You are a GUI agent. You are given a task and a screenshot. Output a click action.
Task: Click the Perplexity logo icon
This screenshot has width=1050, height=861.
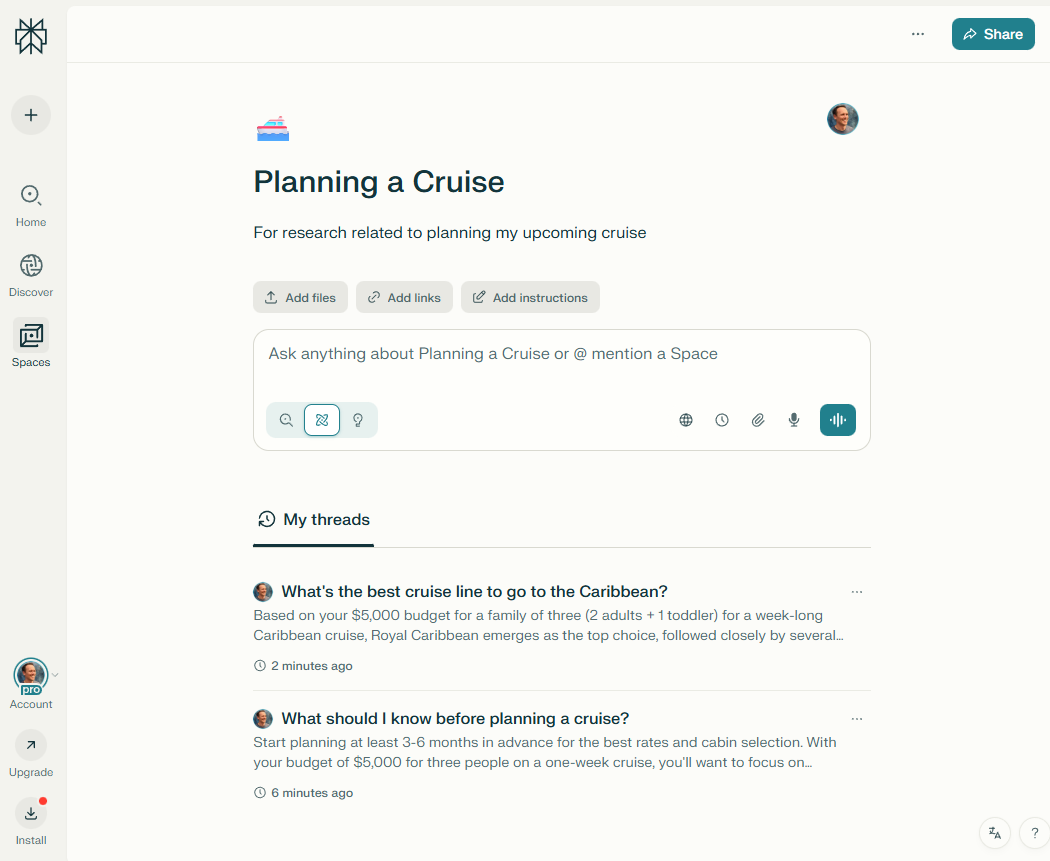tap(31, 35)
